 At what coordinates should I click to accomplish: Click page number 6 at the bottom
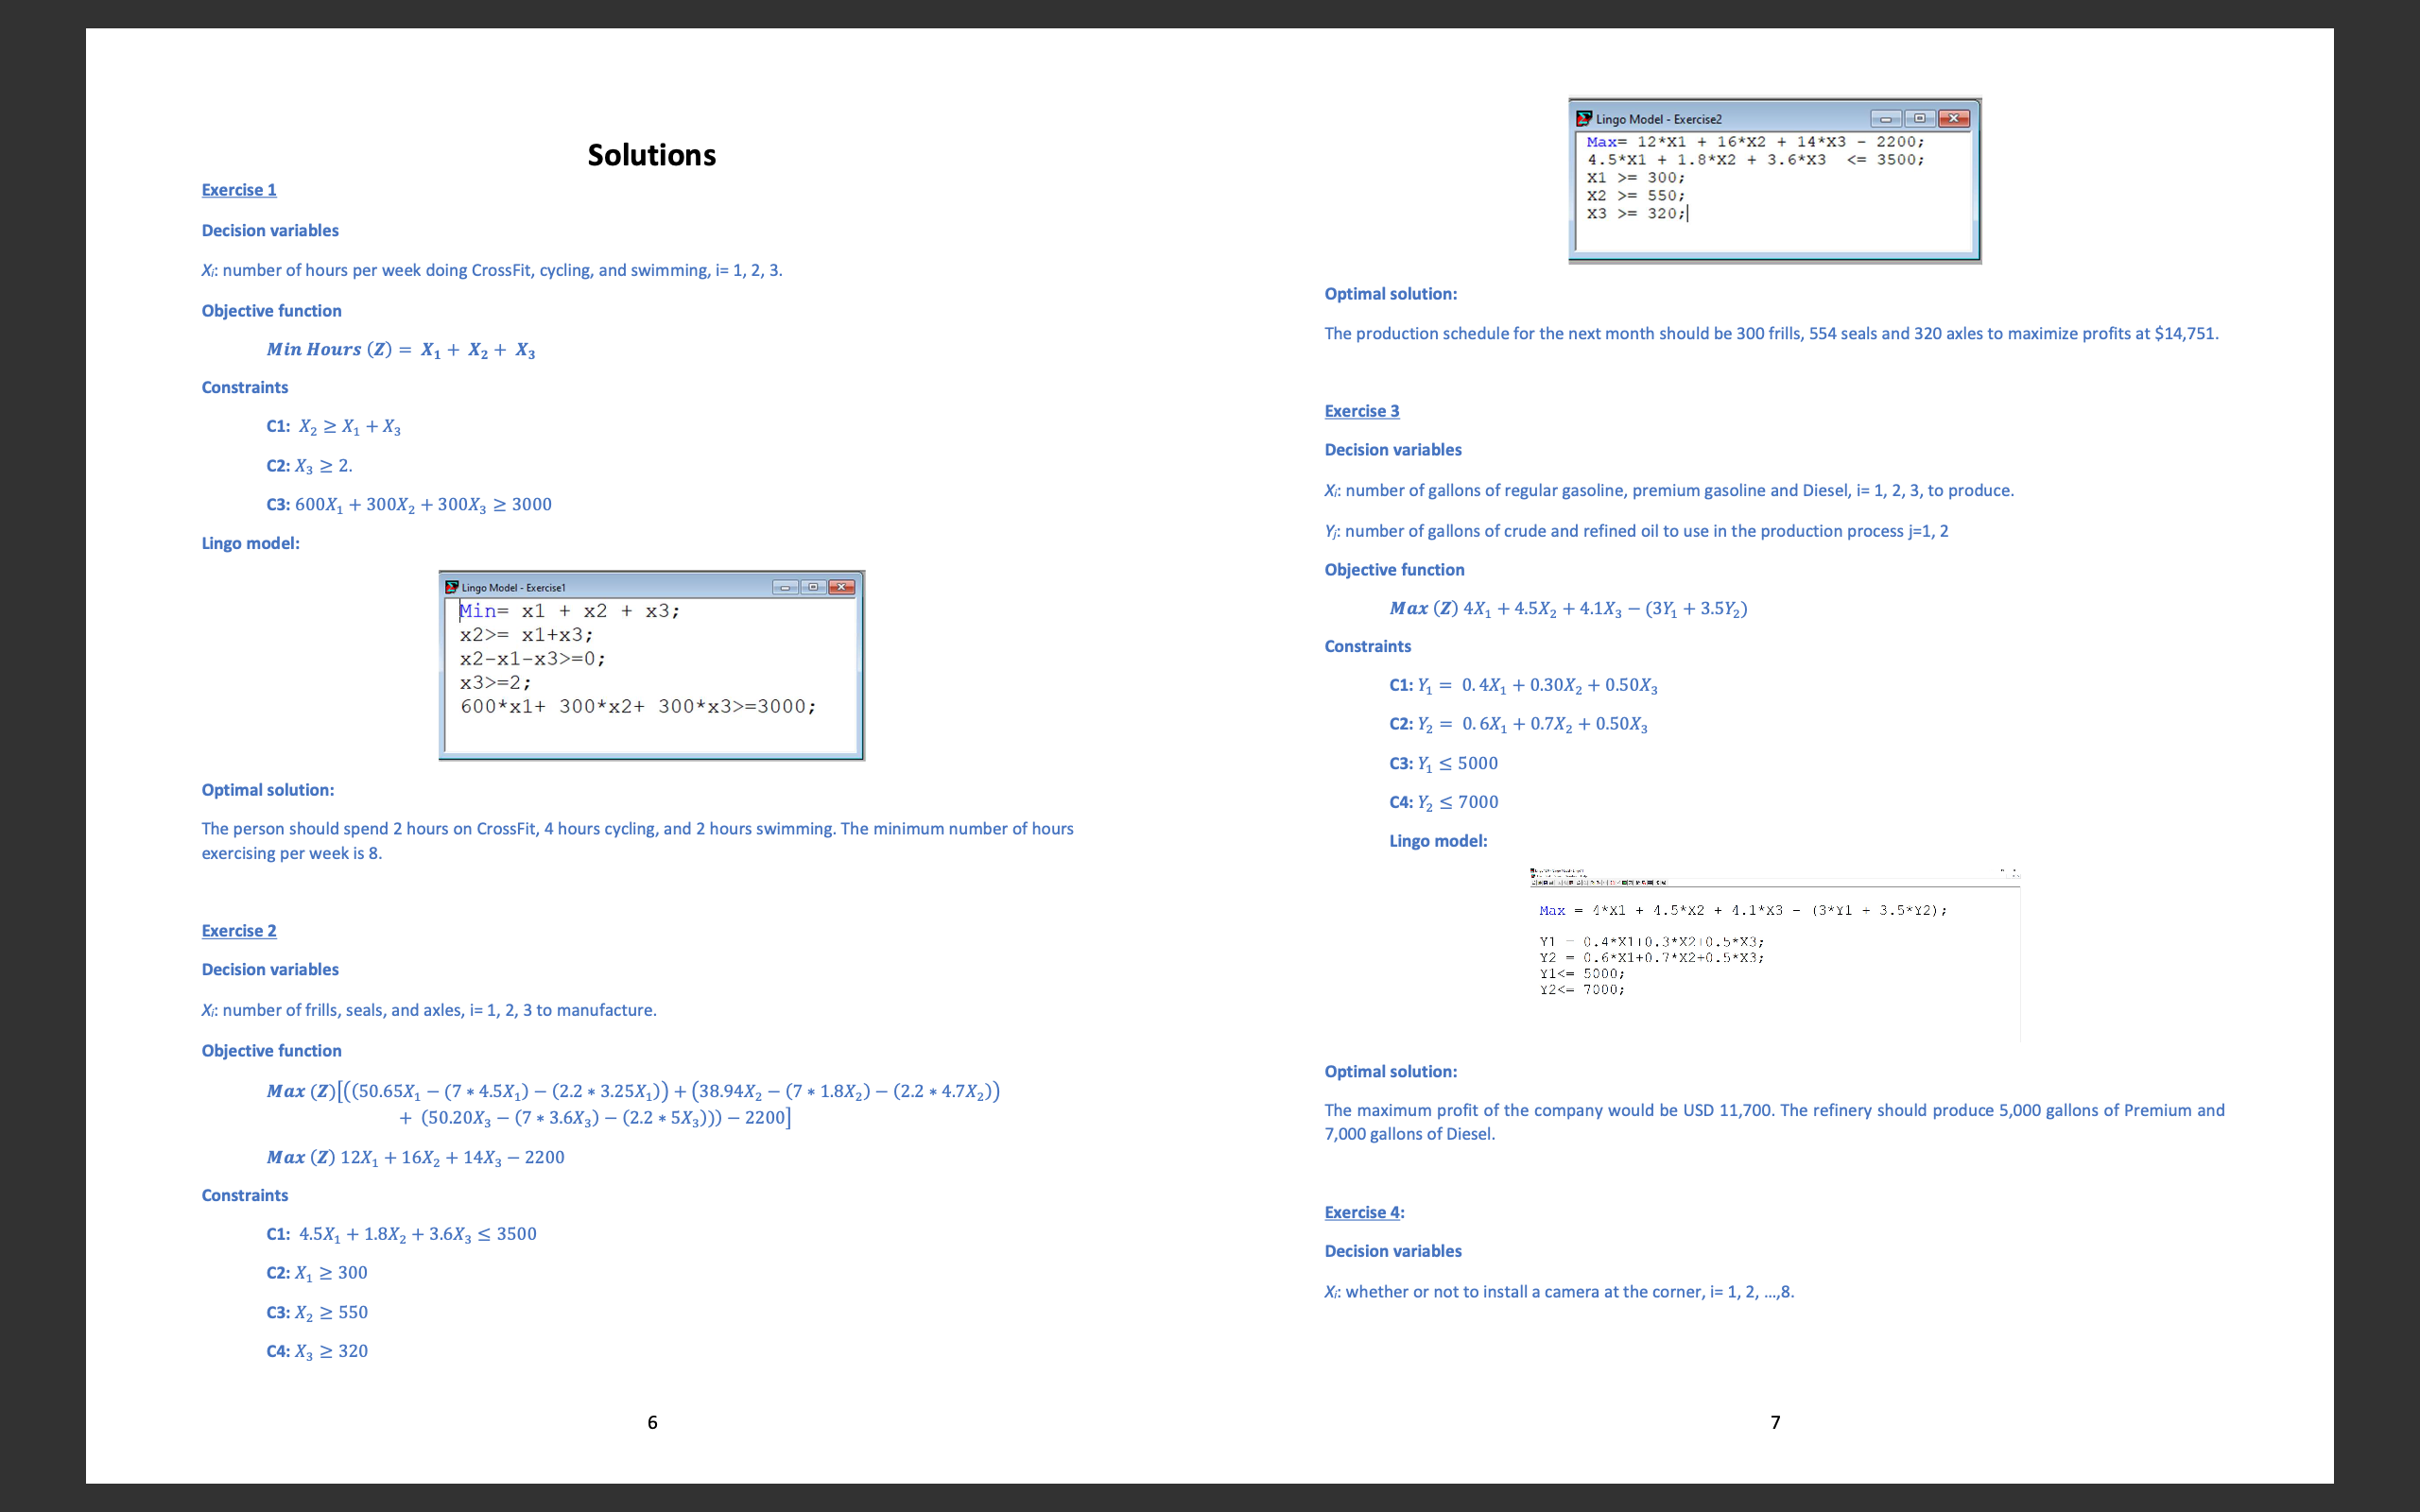(652, 1422)
